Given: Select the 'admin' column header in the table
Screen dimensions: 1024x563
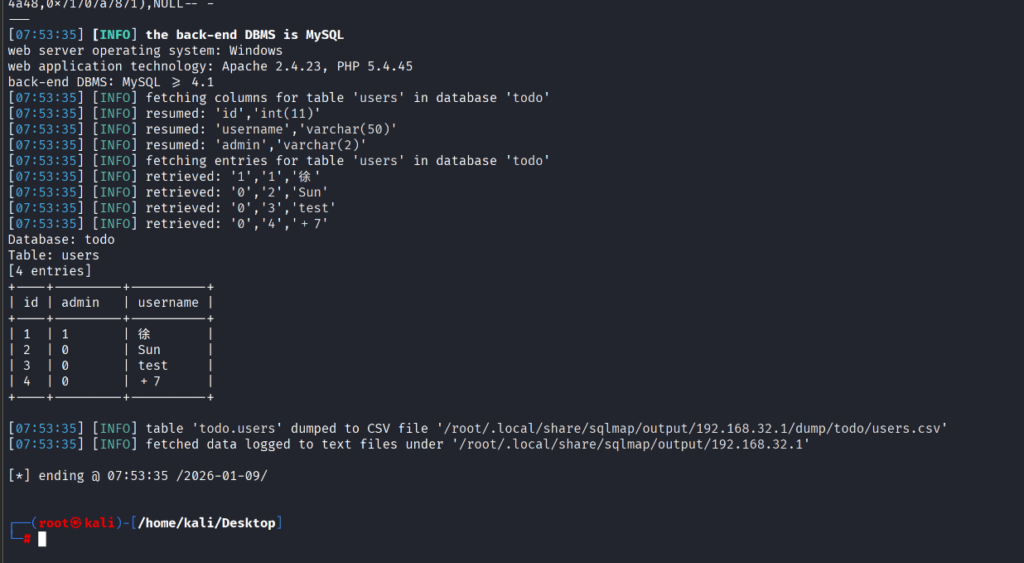Looking at the screenshot, I should [x=80, y=302].
